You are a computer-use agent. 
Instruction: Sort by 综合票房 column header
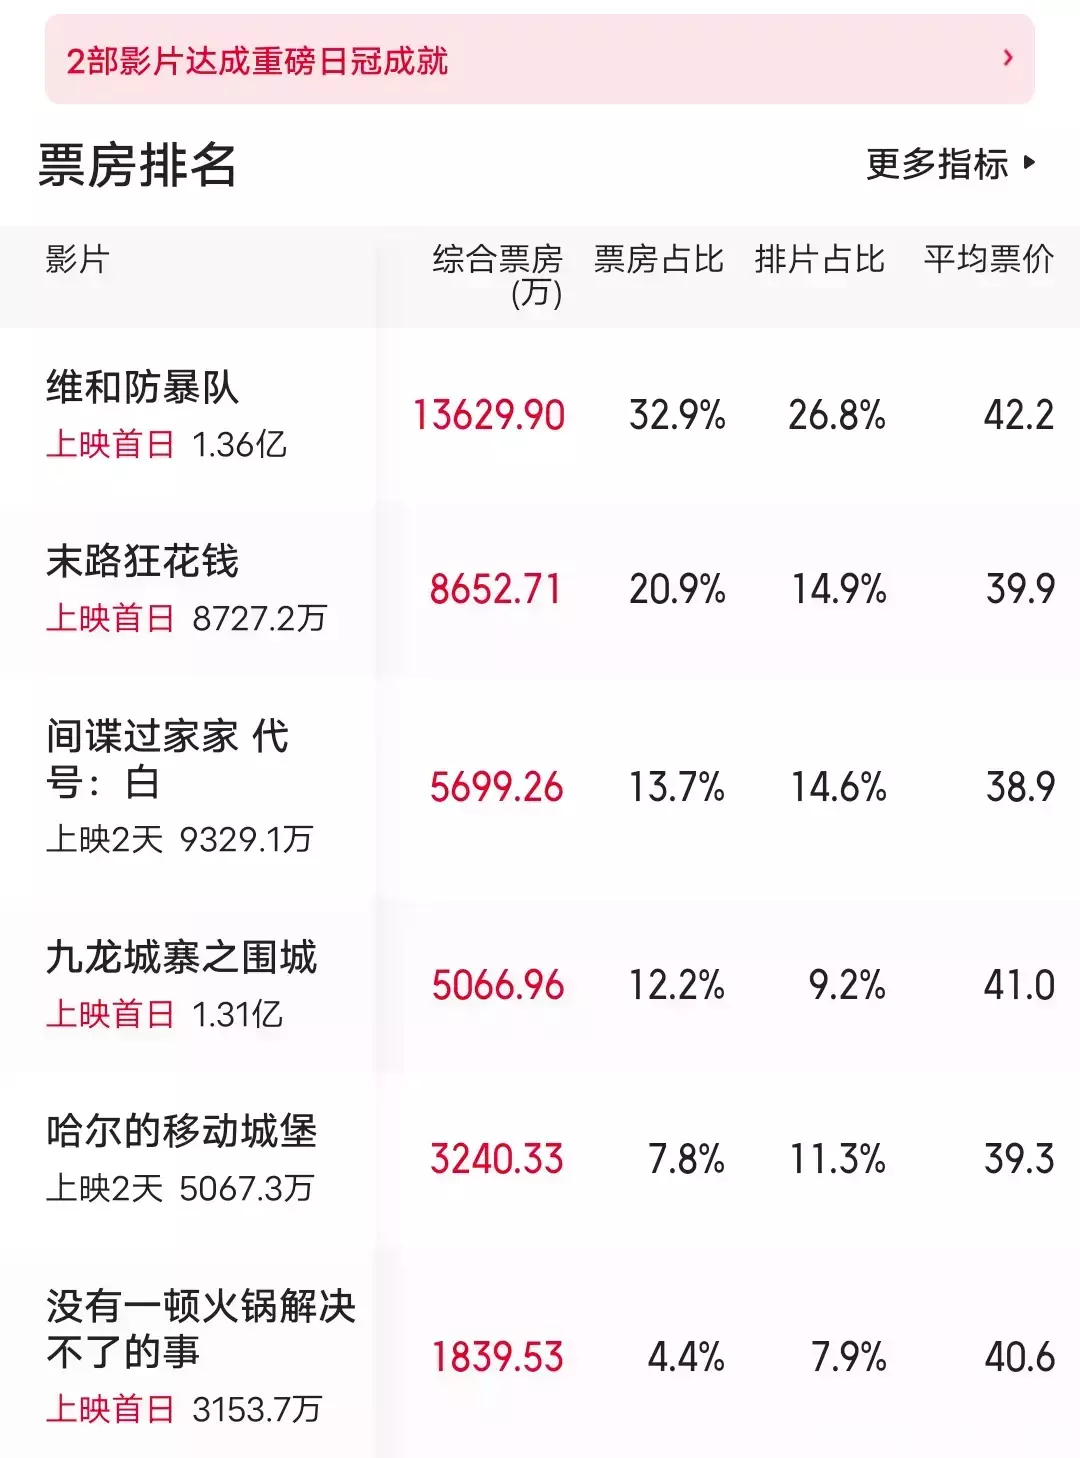click(x=497, y=274)
